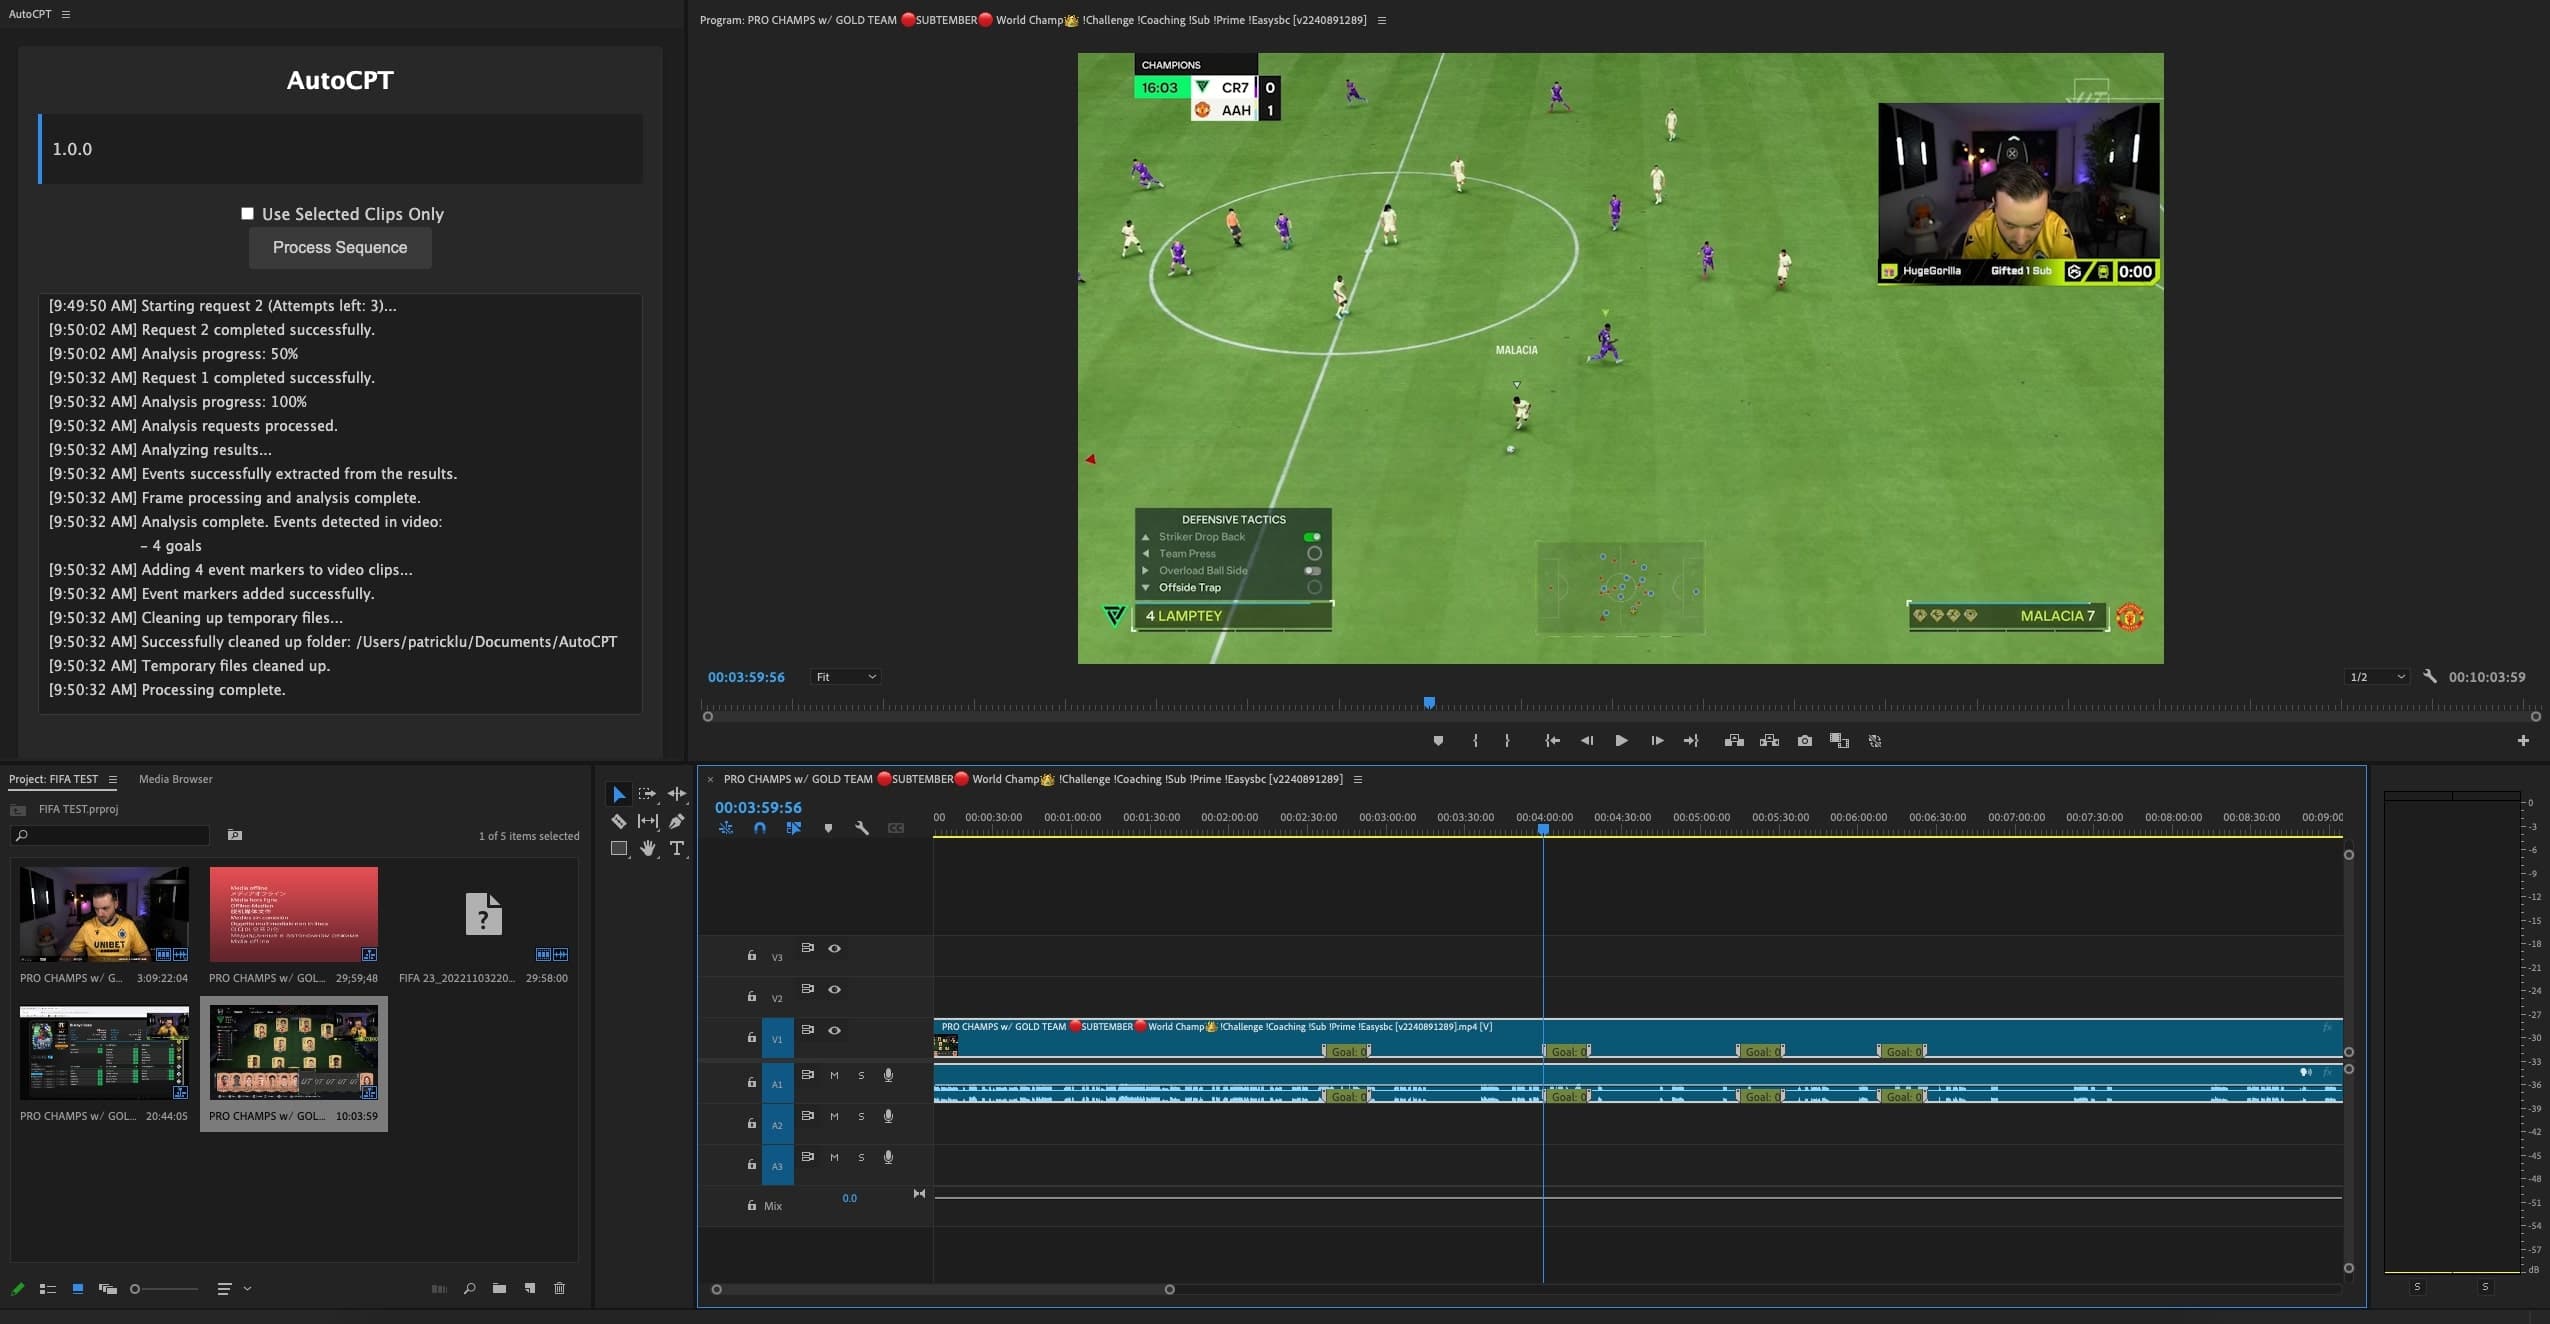
Task: Mute audio track A1
Action: click(x=834, y=1075)
